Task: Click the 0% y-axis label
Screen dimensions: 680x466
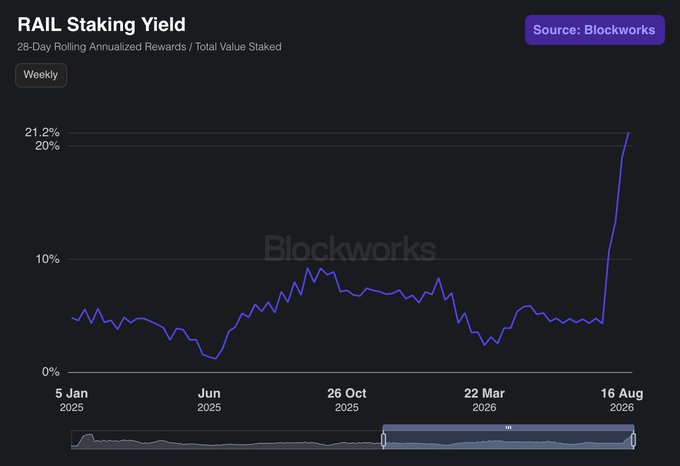Action: [x=51, y=372]
